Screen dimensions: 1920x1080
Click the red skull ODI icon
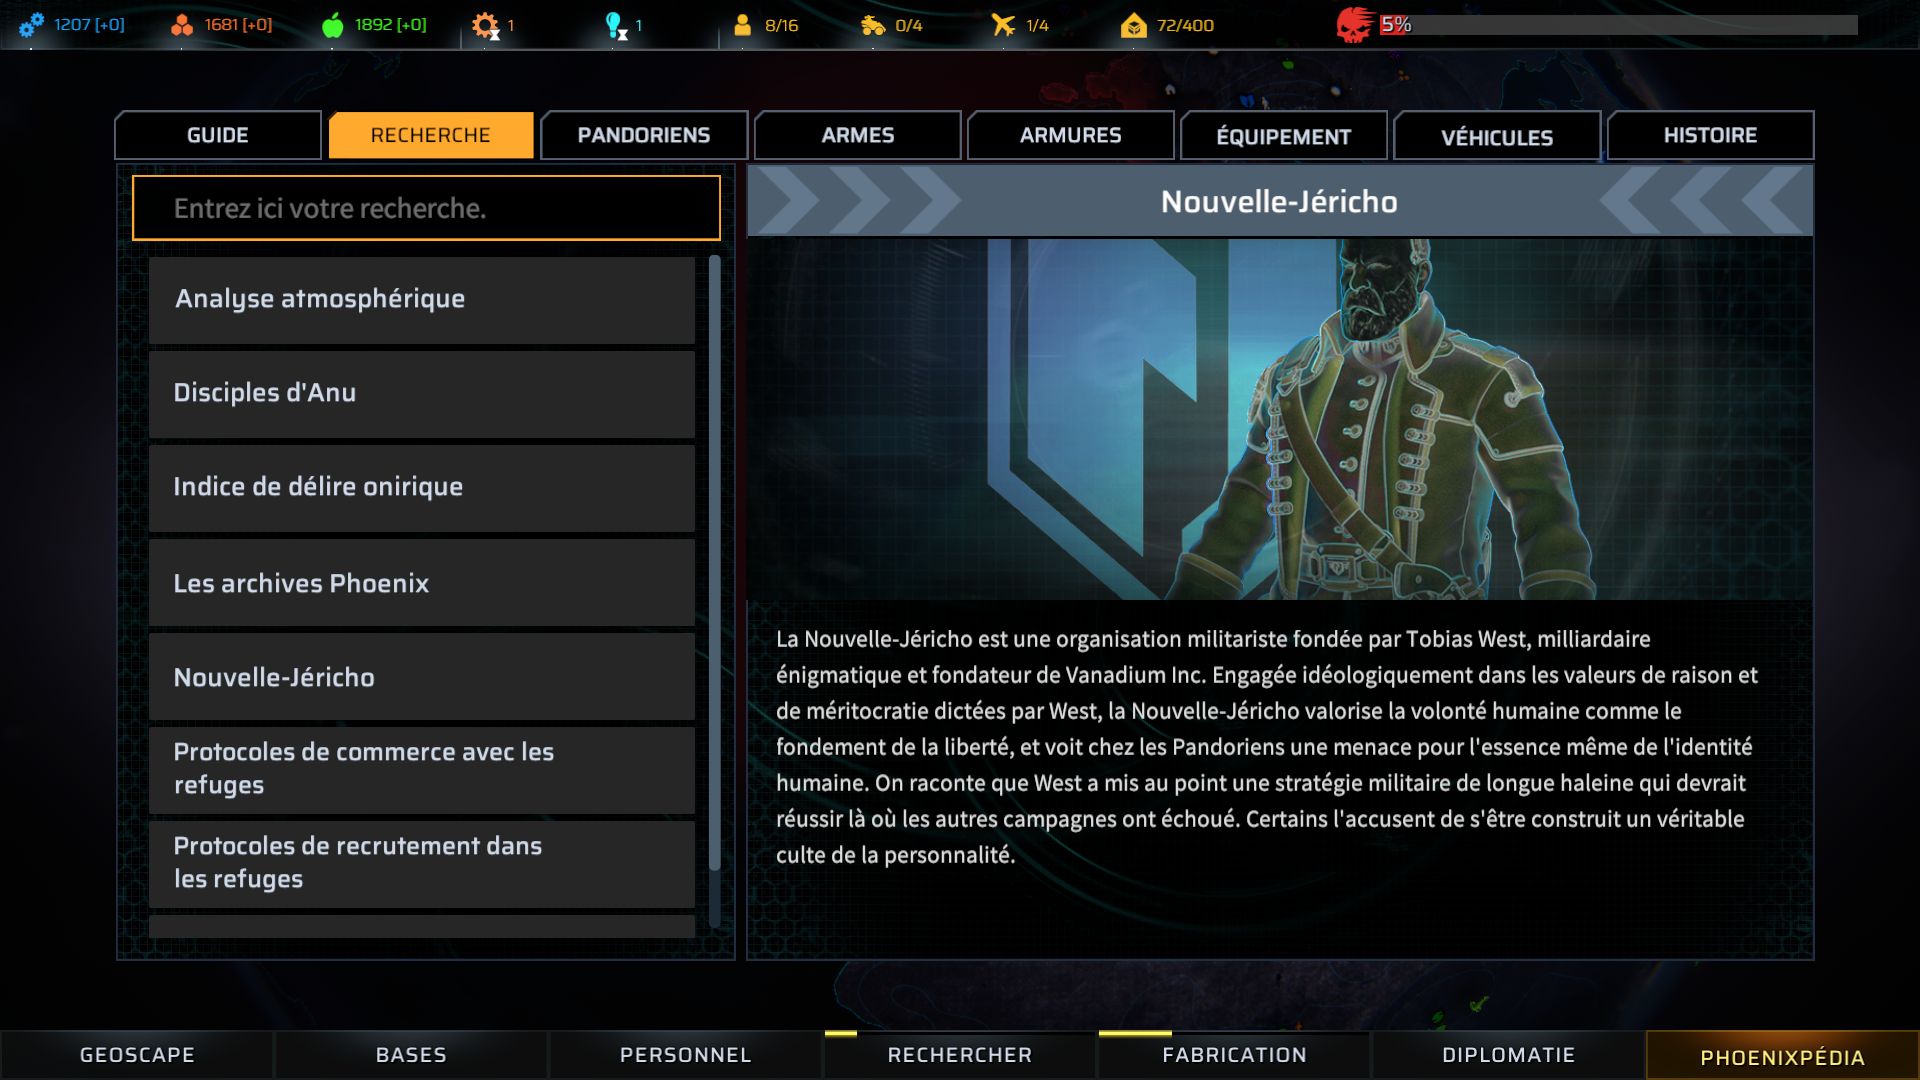[x=1354, y=25]
